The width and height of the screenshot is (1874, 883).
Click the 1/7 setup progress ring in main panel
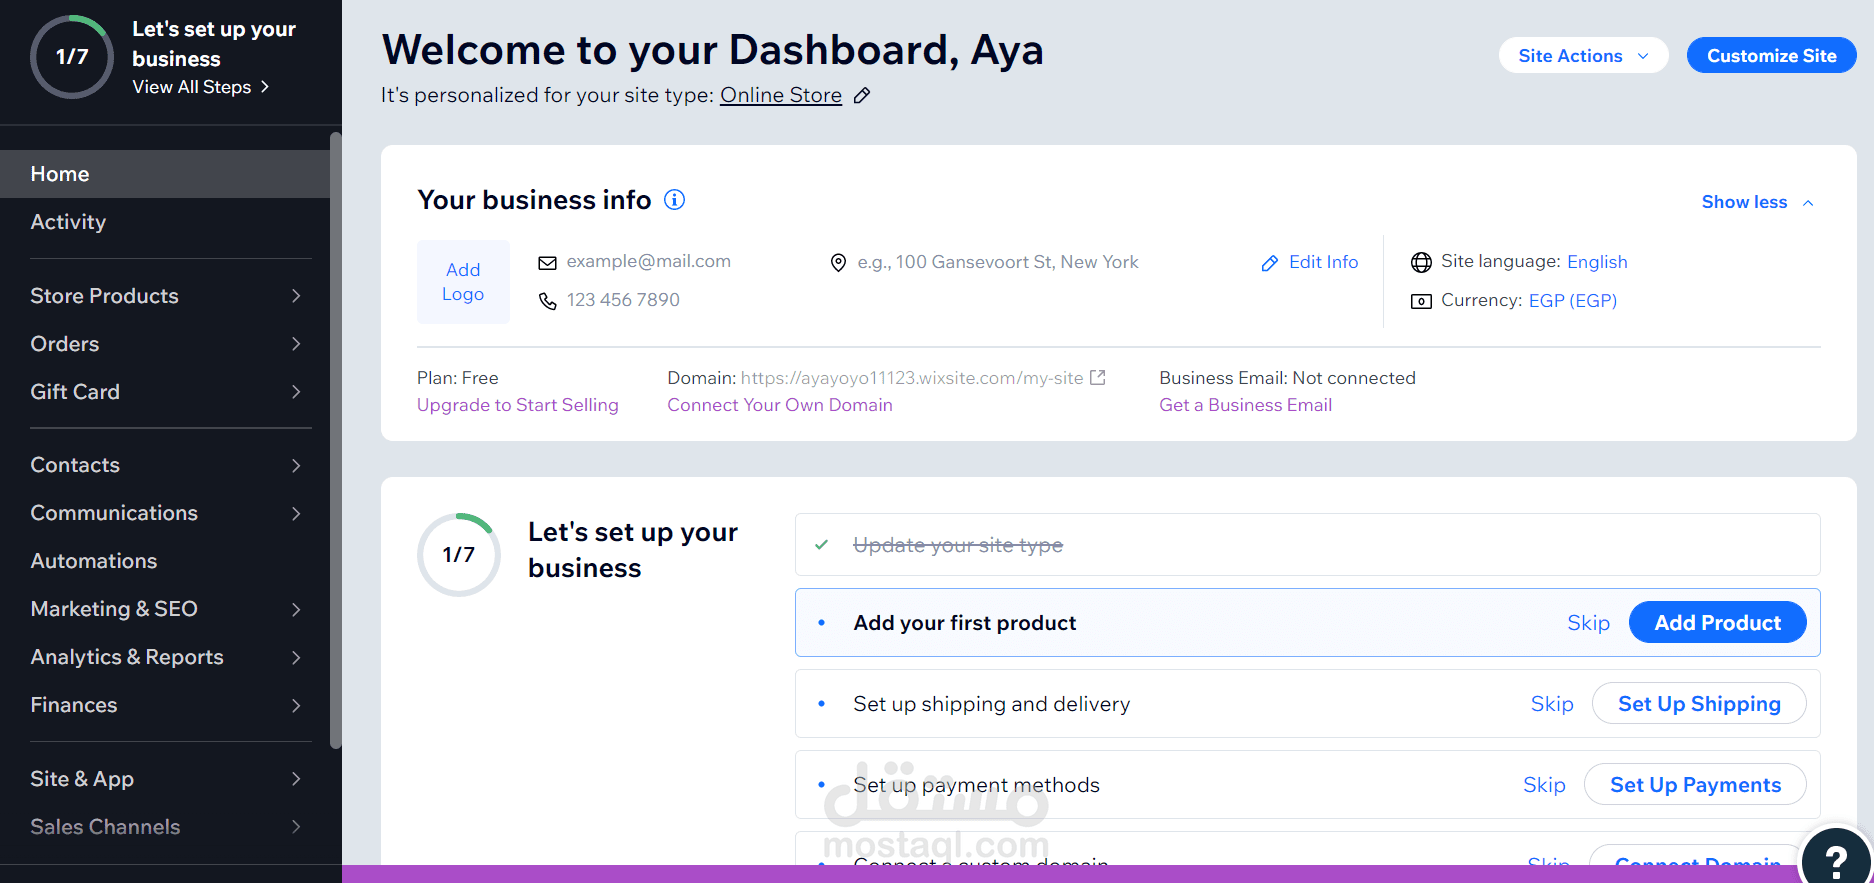[459, 555]
